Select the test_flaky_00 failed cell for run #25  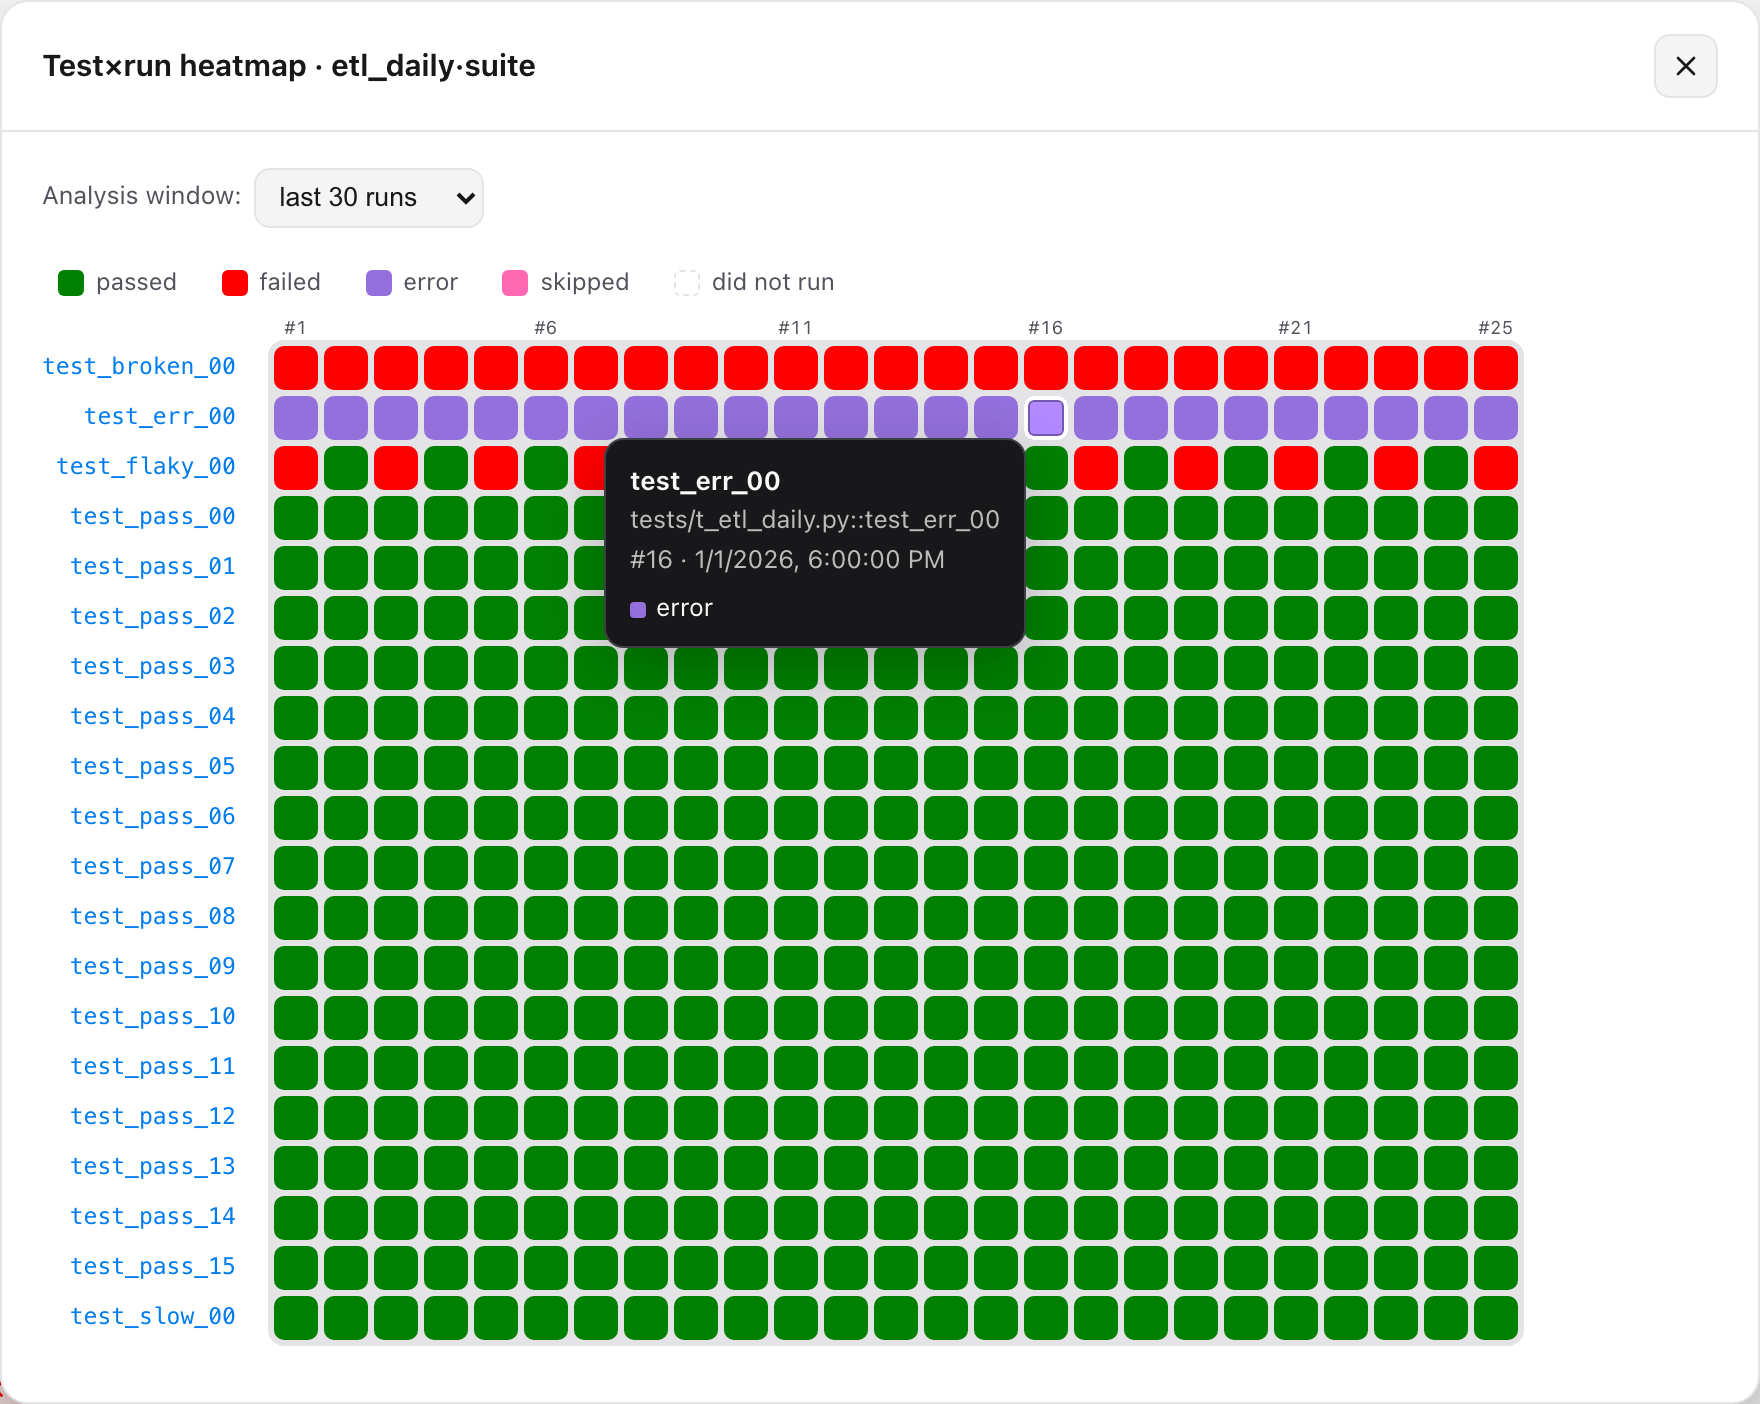1496,468
